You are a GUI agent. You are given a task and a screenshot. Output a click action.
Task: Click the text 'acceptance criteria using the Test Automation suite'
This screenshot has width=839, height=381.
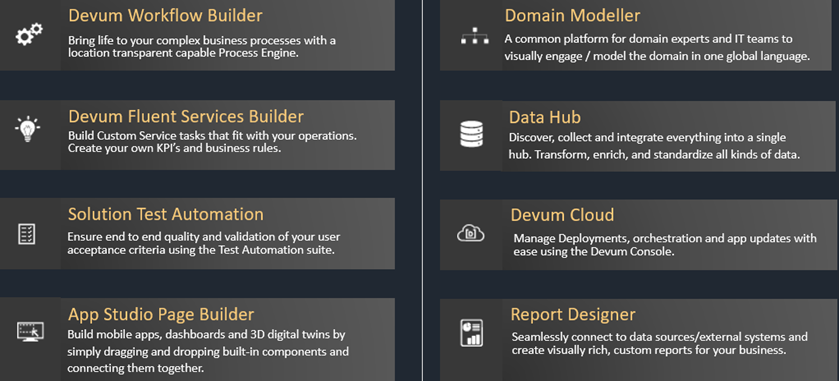[x=201, y=250]
